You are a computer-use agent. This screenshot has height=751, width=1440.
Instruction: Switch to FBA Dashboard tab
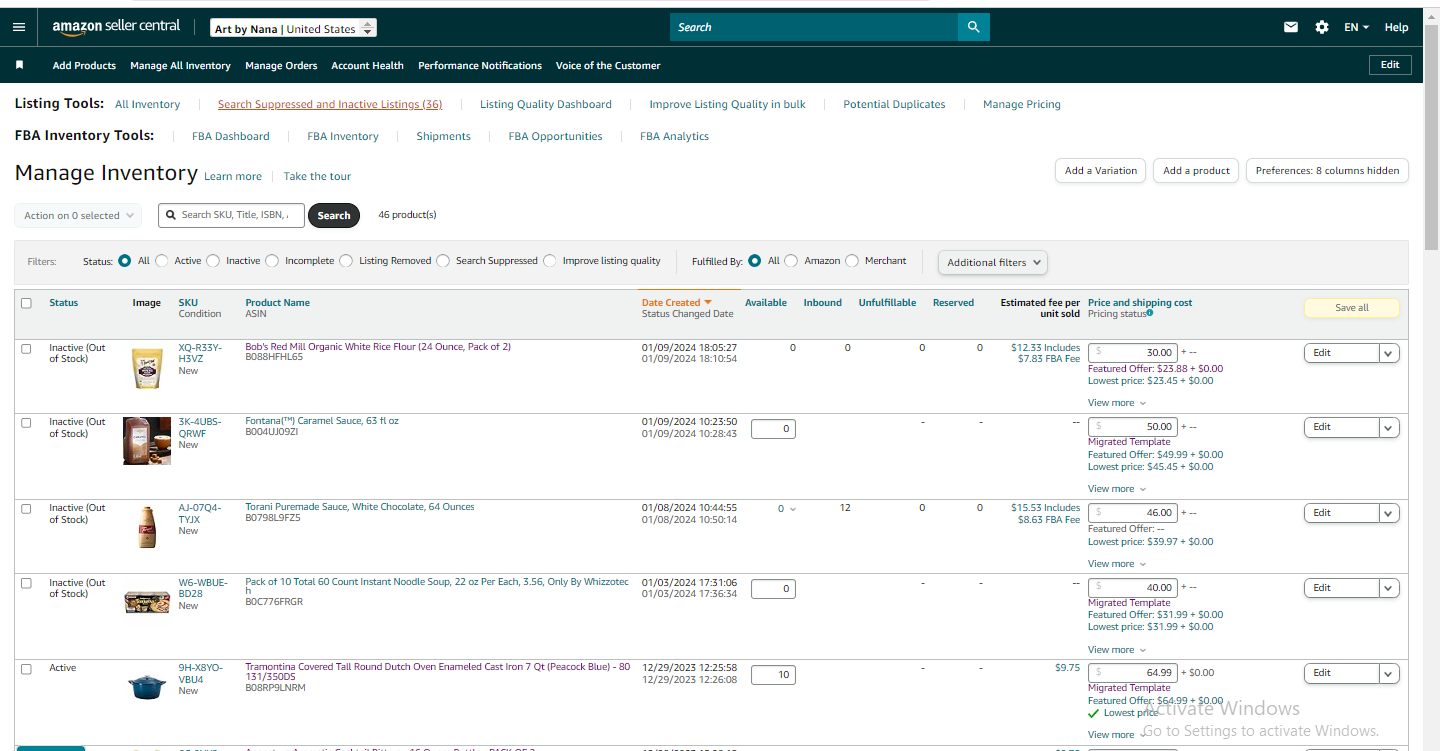click(x=231, y=136)
